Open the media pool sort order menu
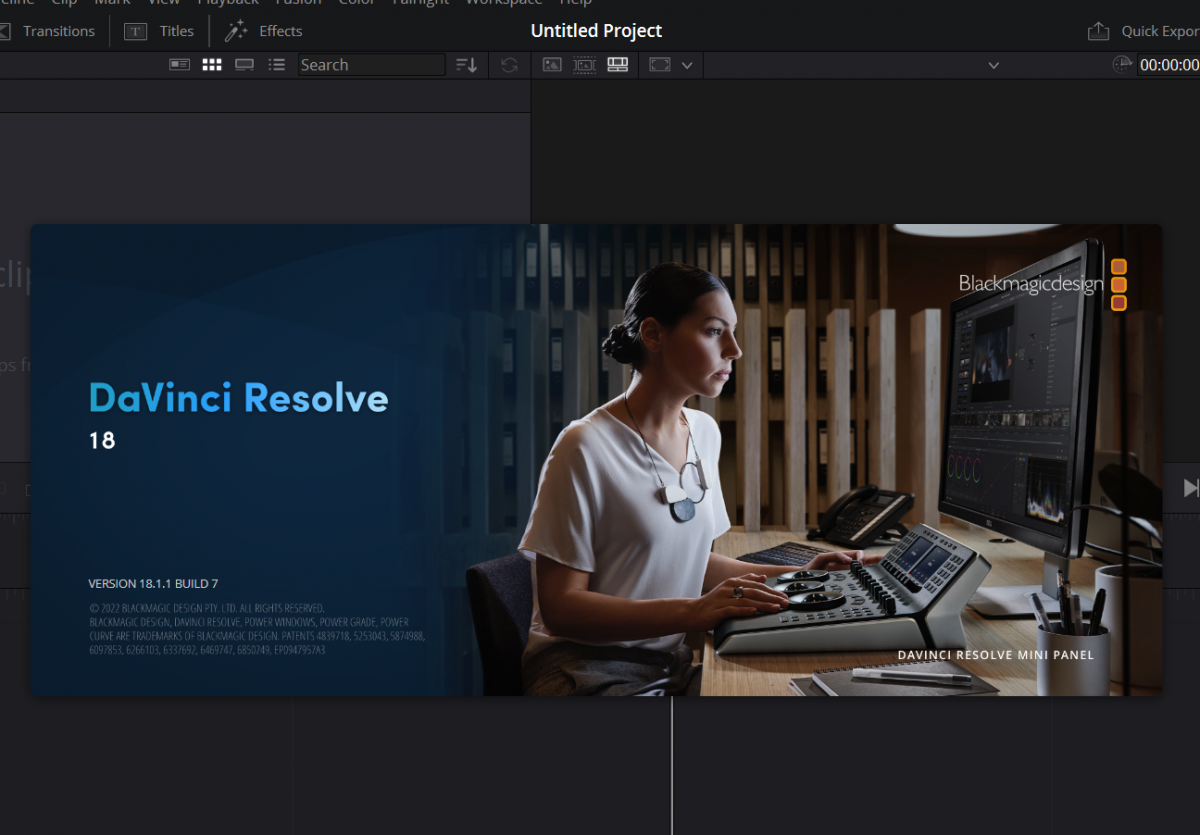 (x=466, y=65)
